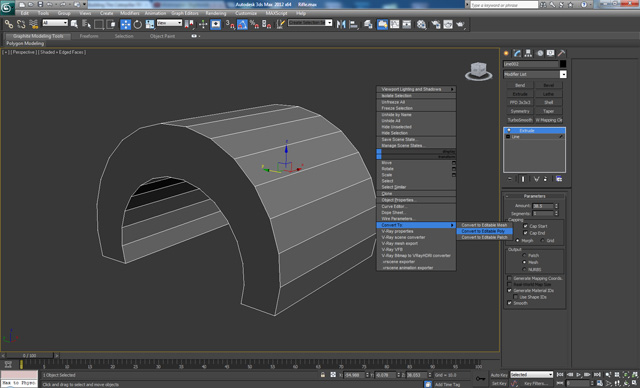Click the 3ds Max application logo button

[7, 8]
